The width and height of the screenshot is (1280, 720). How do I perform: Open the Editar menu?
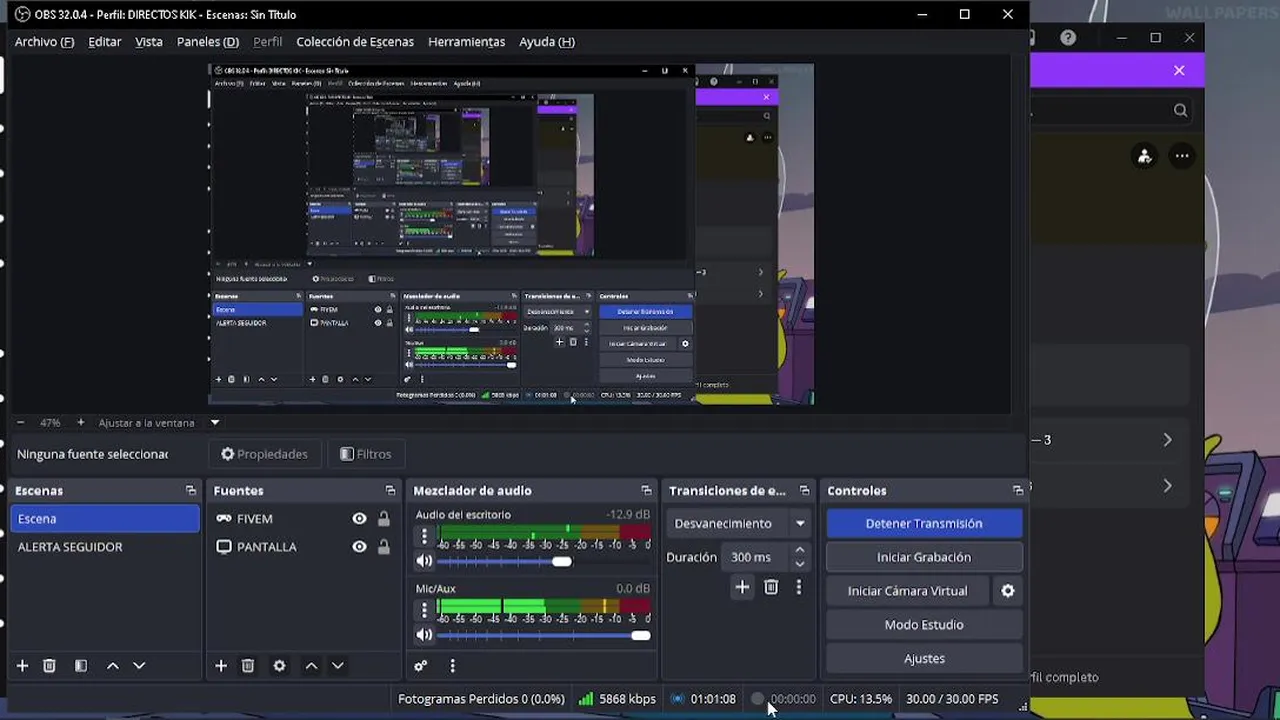click(x=104, y=42)
